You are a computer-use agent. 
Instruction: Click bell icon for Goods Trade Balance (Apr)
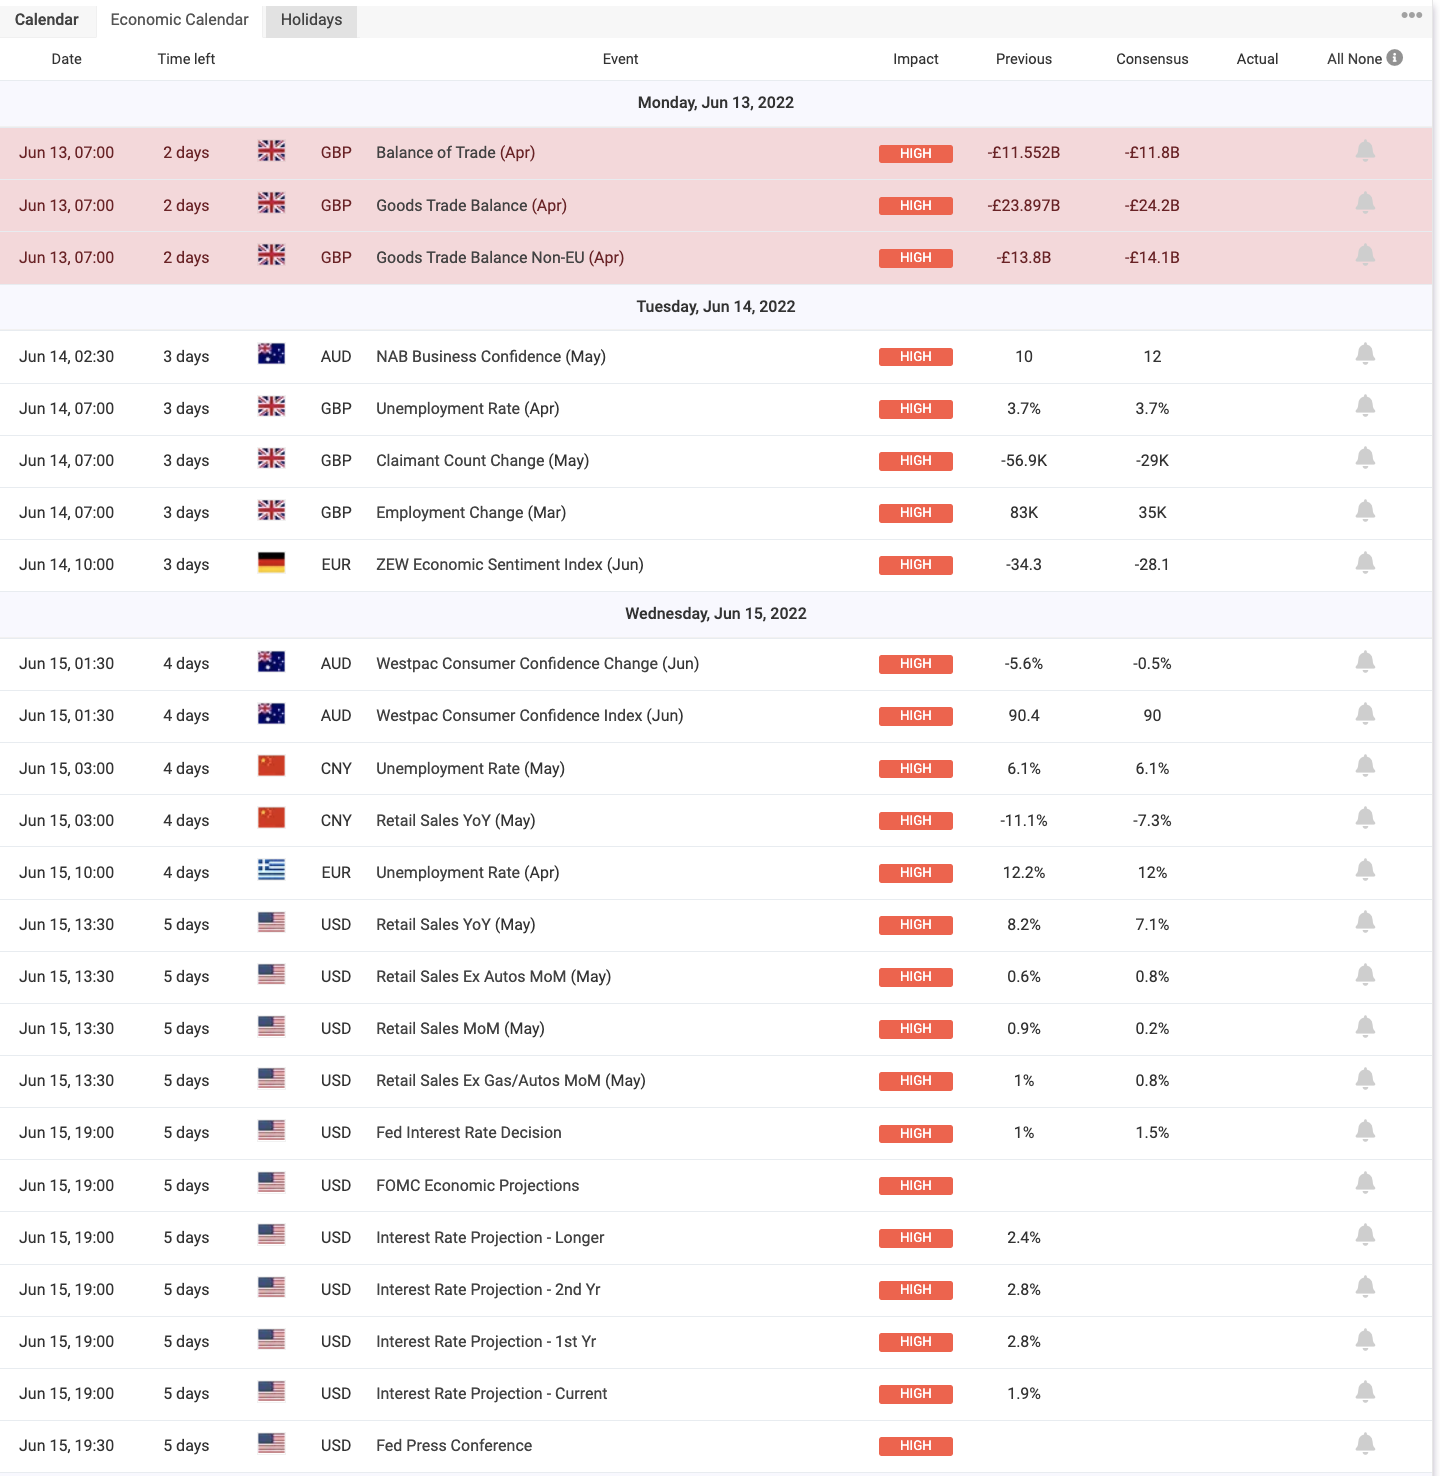1365,203
